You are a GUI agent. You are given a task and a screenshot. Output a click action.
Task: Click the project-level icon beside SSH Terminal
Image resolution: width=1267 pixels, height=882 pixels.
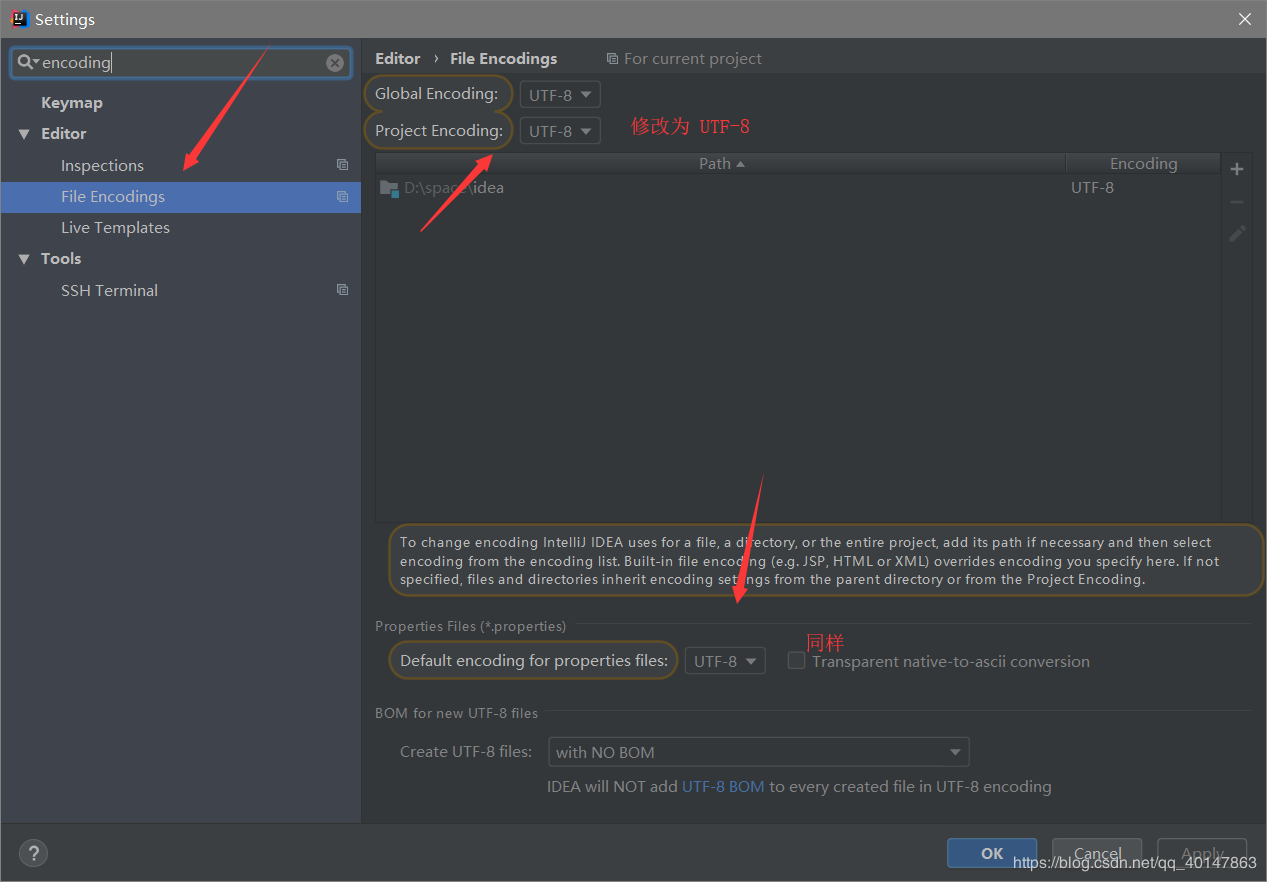pyautogui.click(x=342, y=290)
